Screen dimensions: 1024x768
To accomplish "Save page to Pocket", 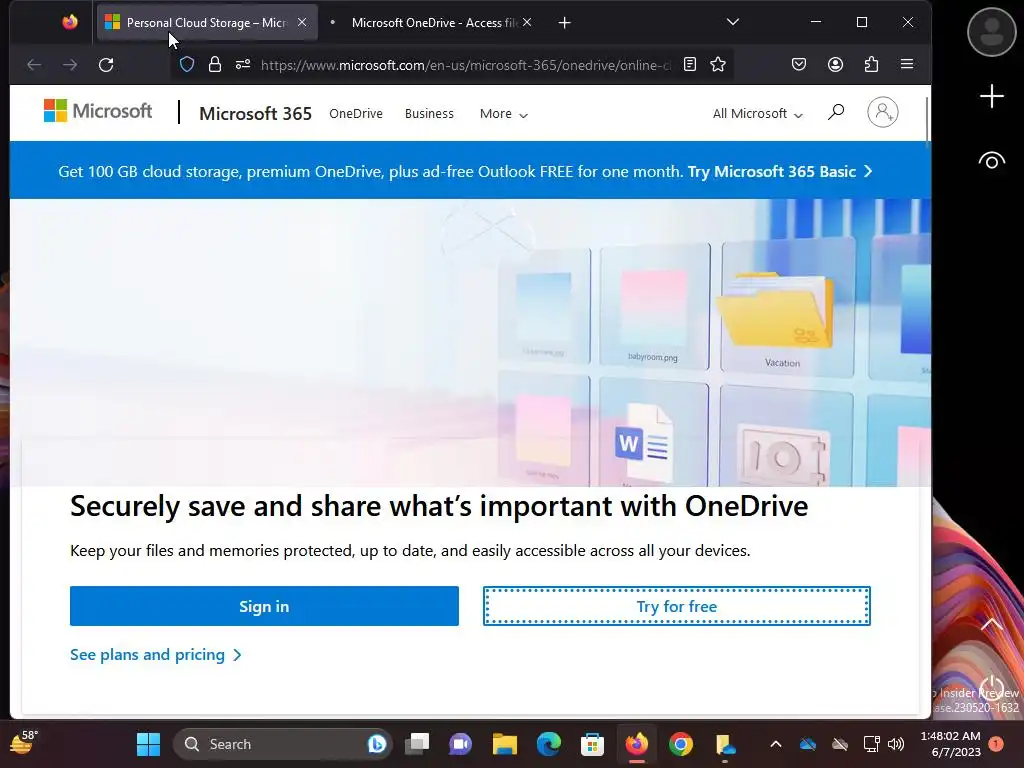I will click(799, 64).
